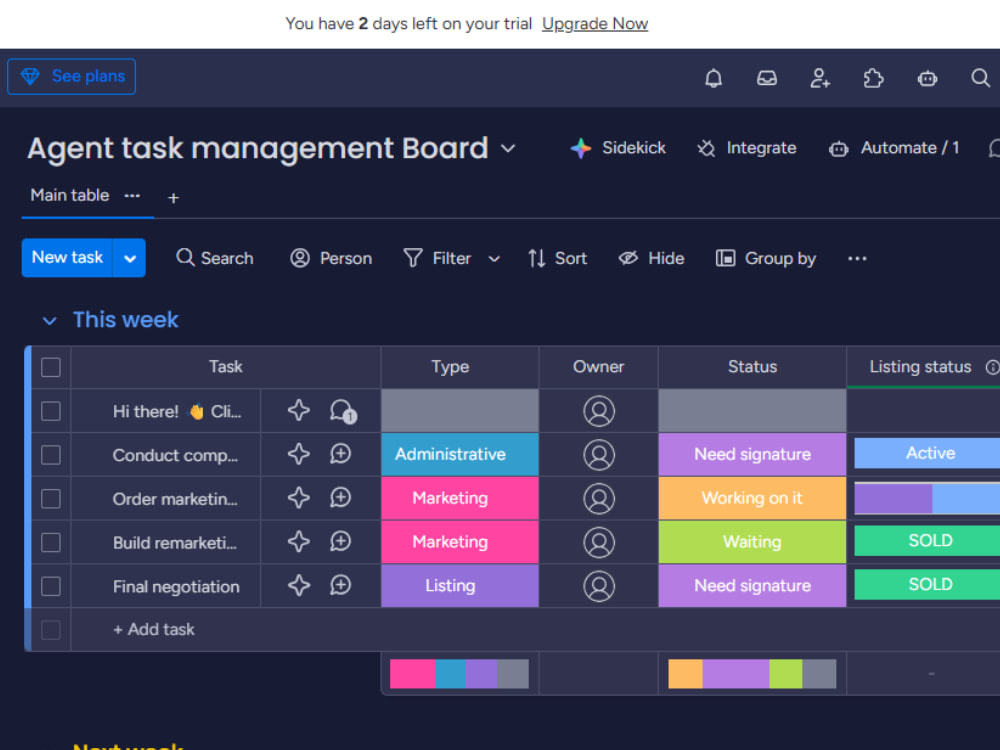Open the apps puzzle piece icon
Screen dimensions: 1000x750
(873, 78)
